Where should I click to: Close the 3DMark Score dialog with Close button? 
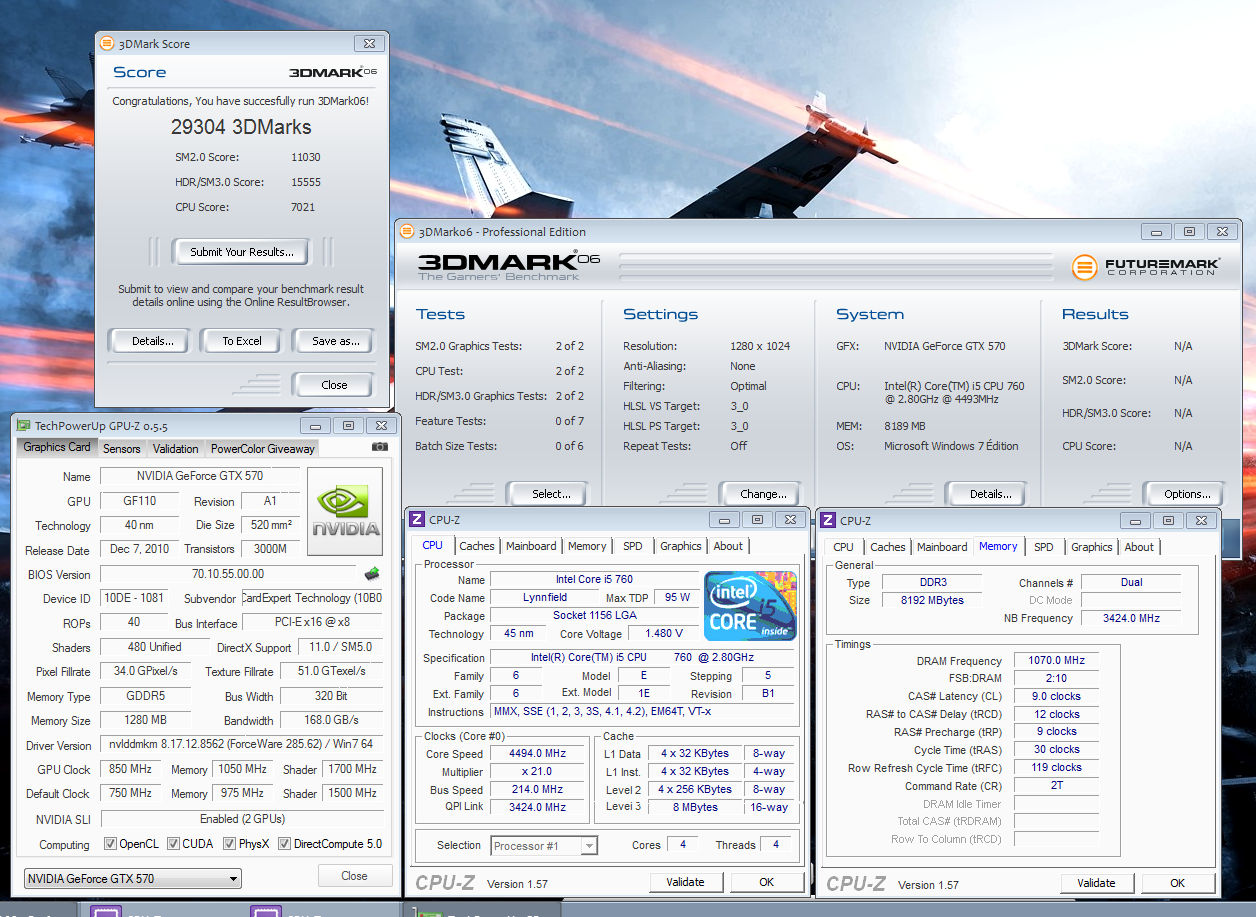click(x=334, y=385)
